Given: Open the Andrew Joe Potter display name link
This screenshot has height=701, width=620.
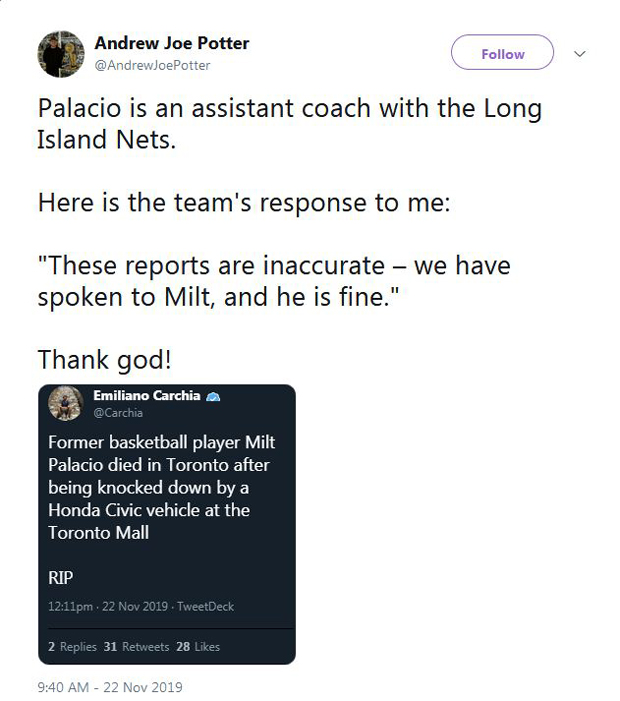Looking at the screenshot, I should coord(171,43).
